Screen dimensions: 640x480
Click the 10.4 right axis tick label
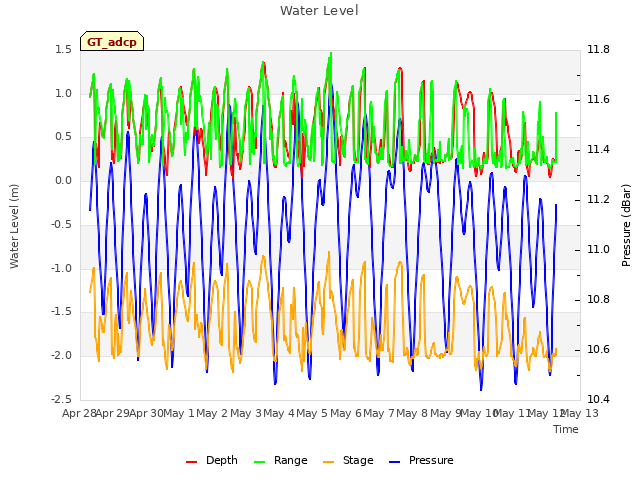tap(598, 400)
